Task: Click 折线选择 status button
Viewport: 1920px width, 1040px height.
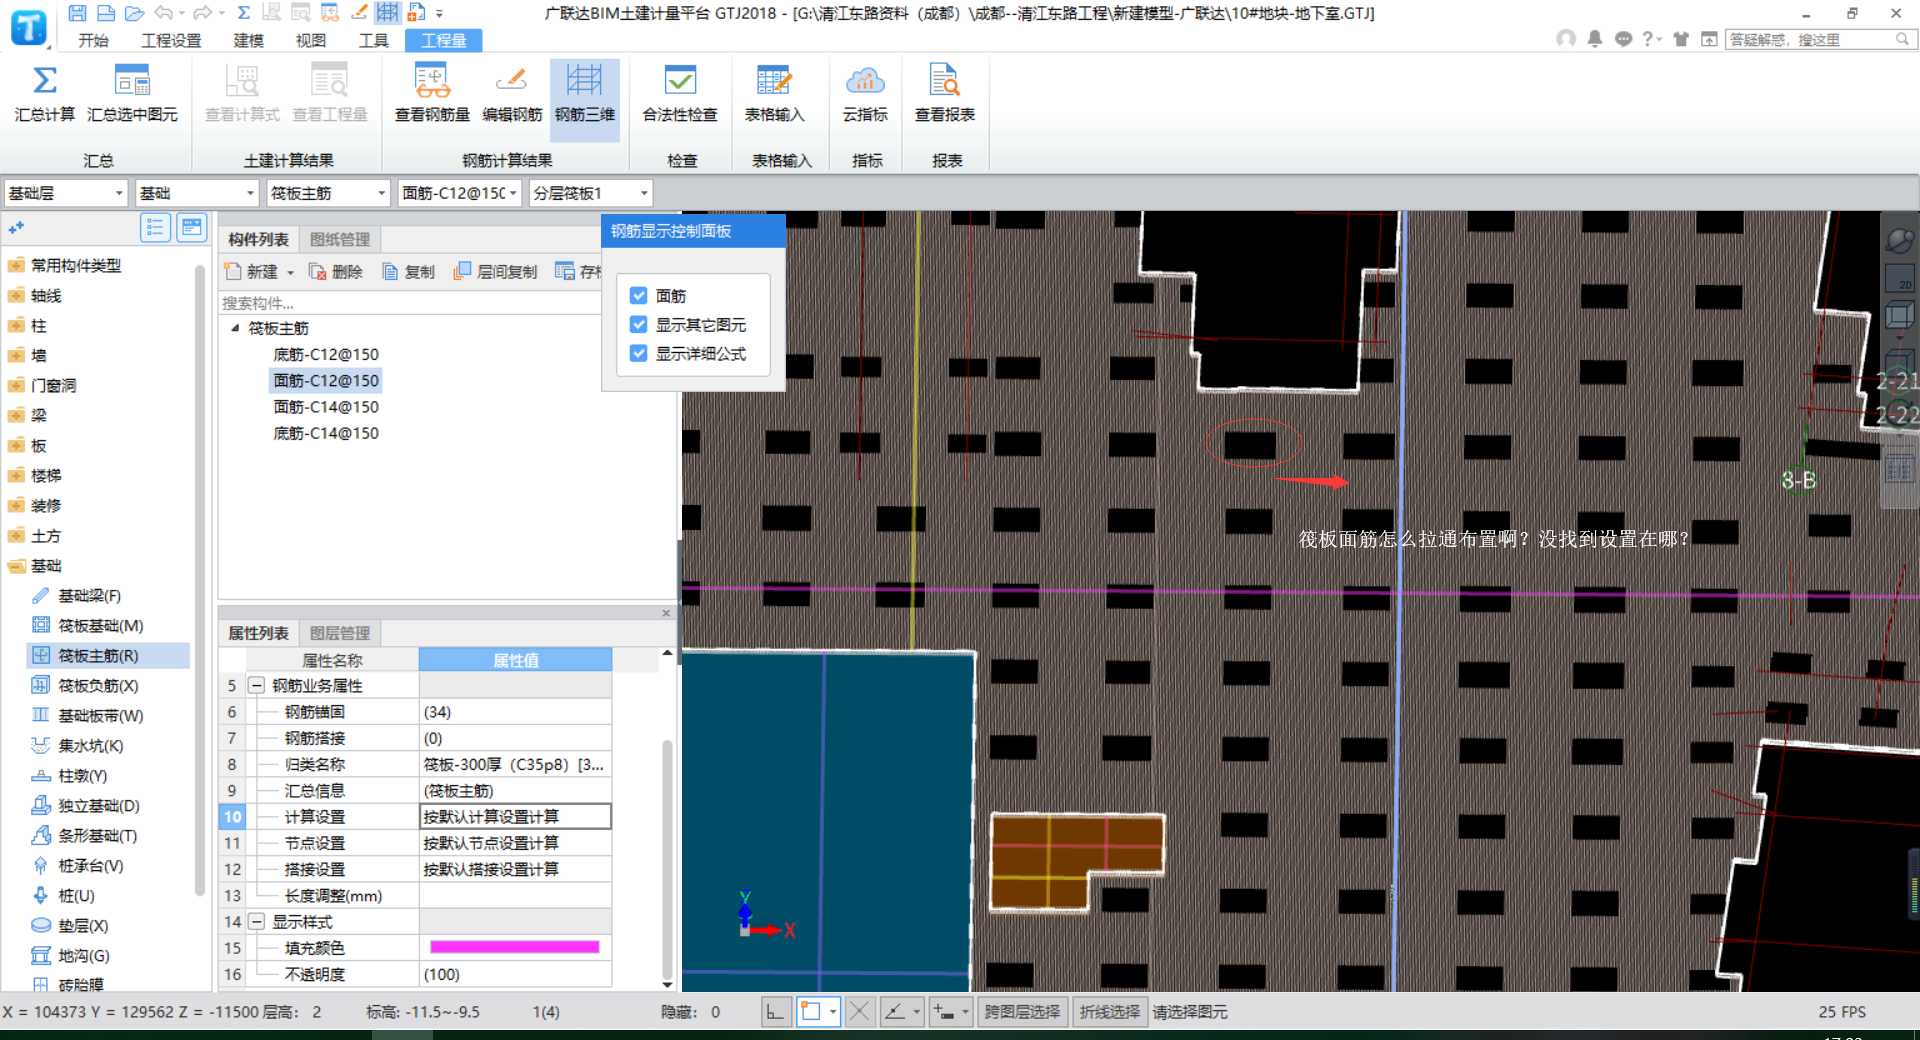Action: pyautogui.click(x=1109, y=1012)
